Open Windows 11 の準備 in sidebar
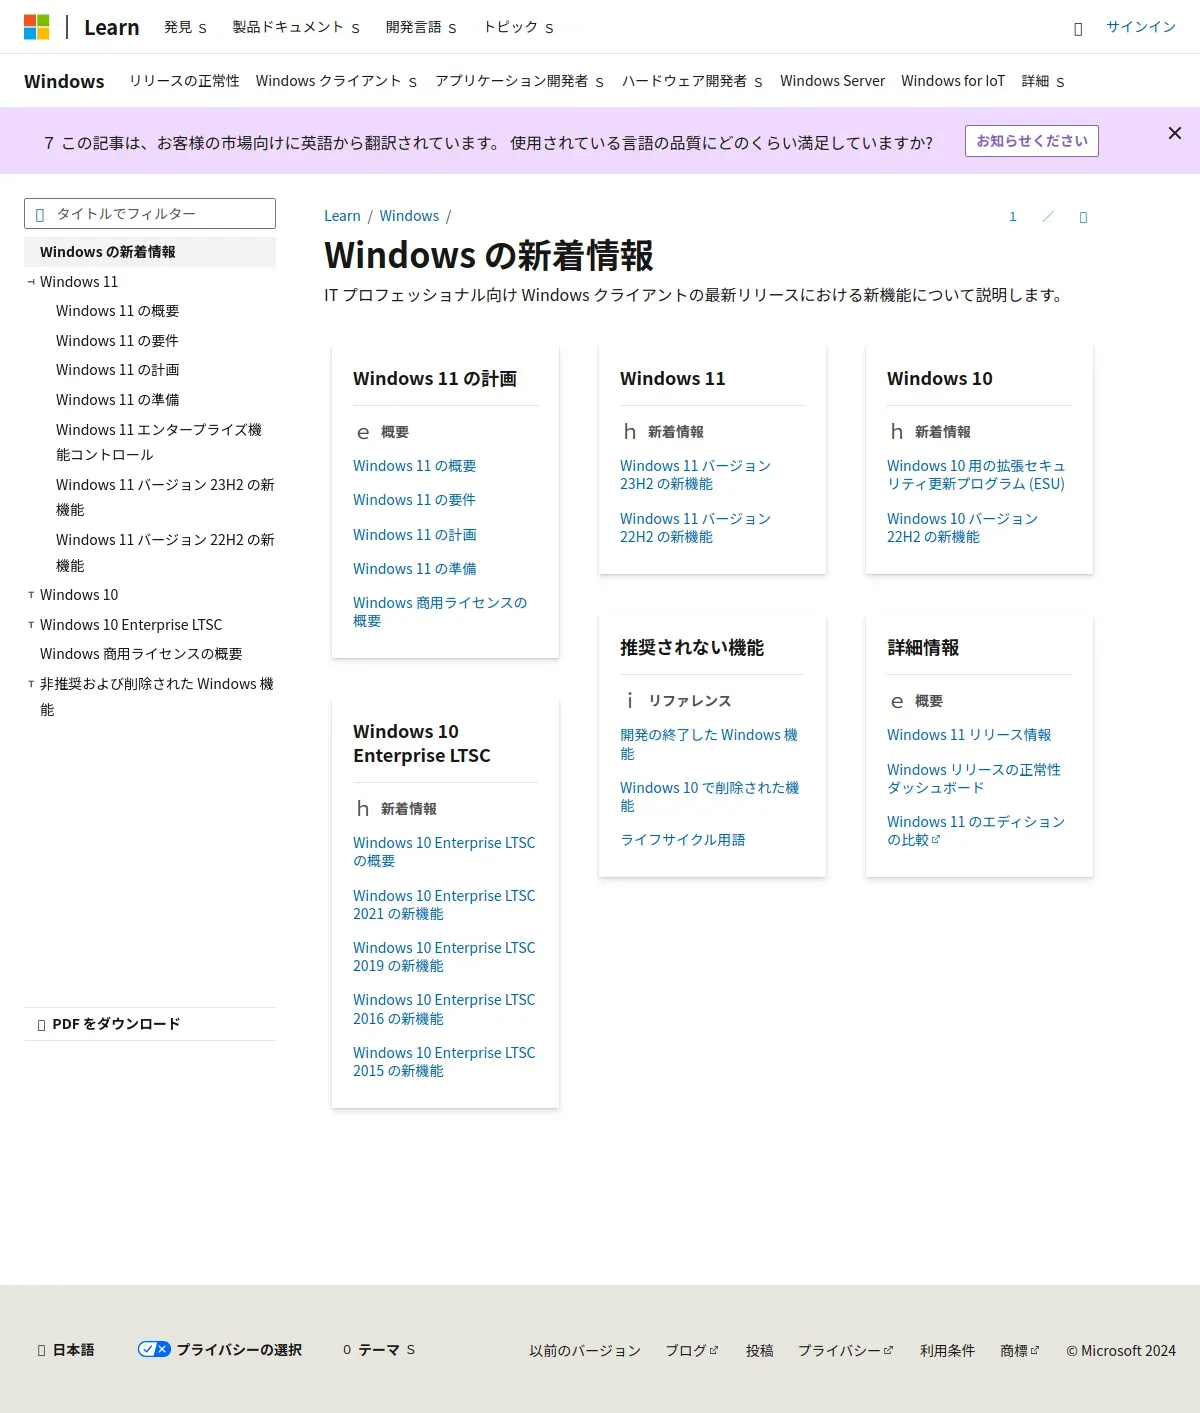 (118, 400)
